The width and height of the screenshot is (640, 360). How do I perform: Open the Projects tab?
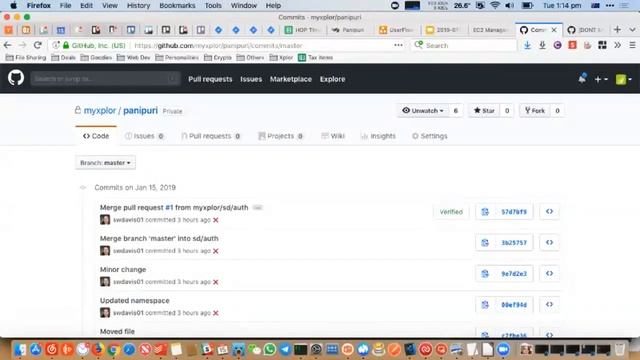[x=281, y=136]
